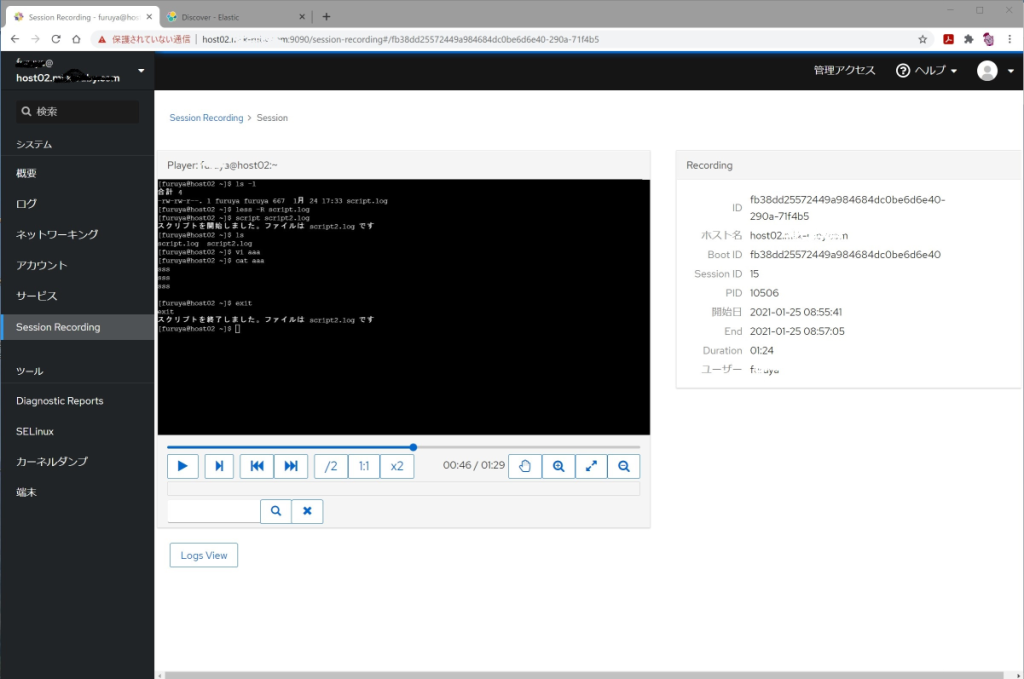The image size is (1024, 679).
Task: Fit player to size with arrows icon
Action: pos(591,466)
